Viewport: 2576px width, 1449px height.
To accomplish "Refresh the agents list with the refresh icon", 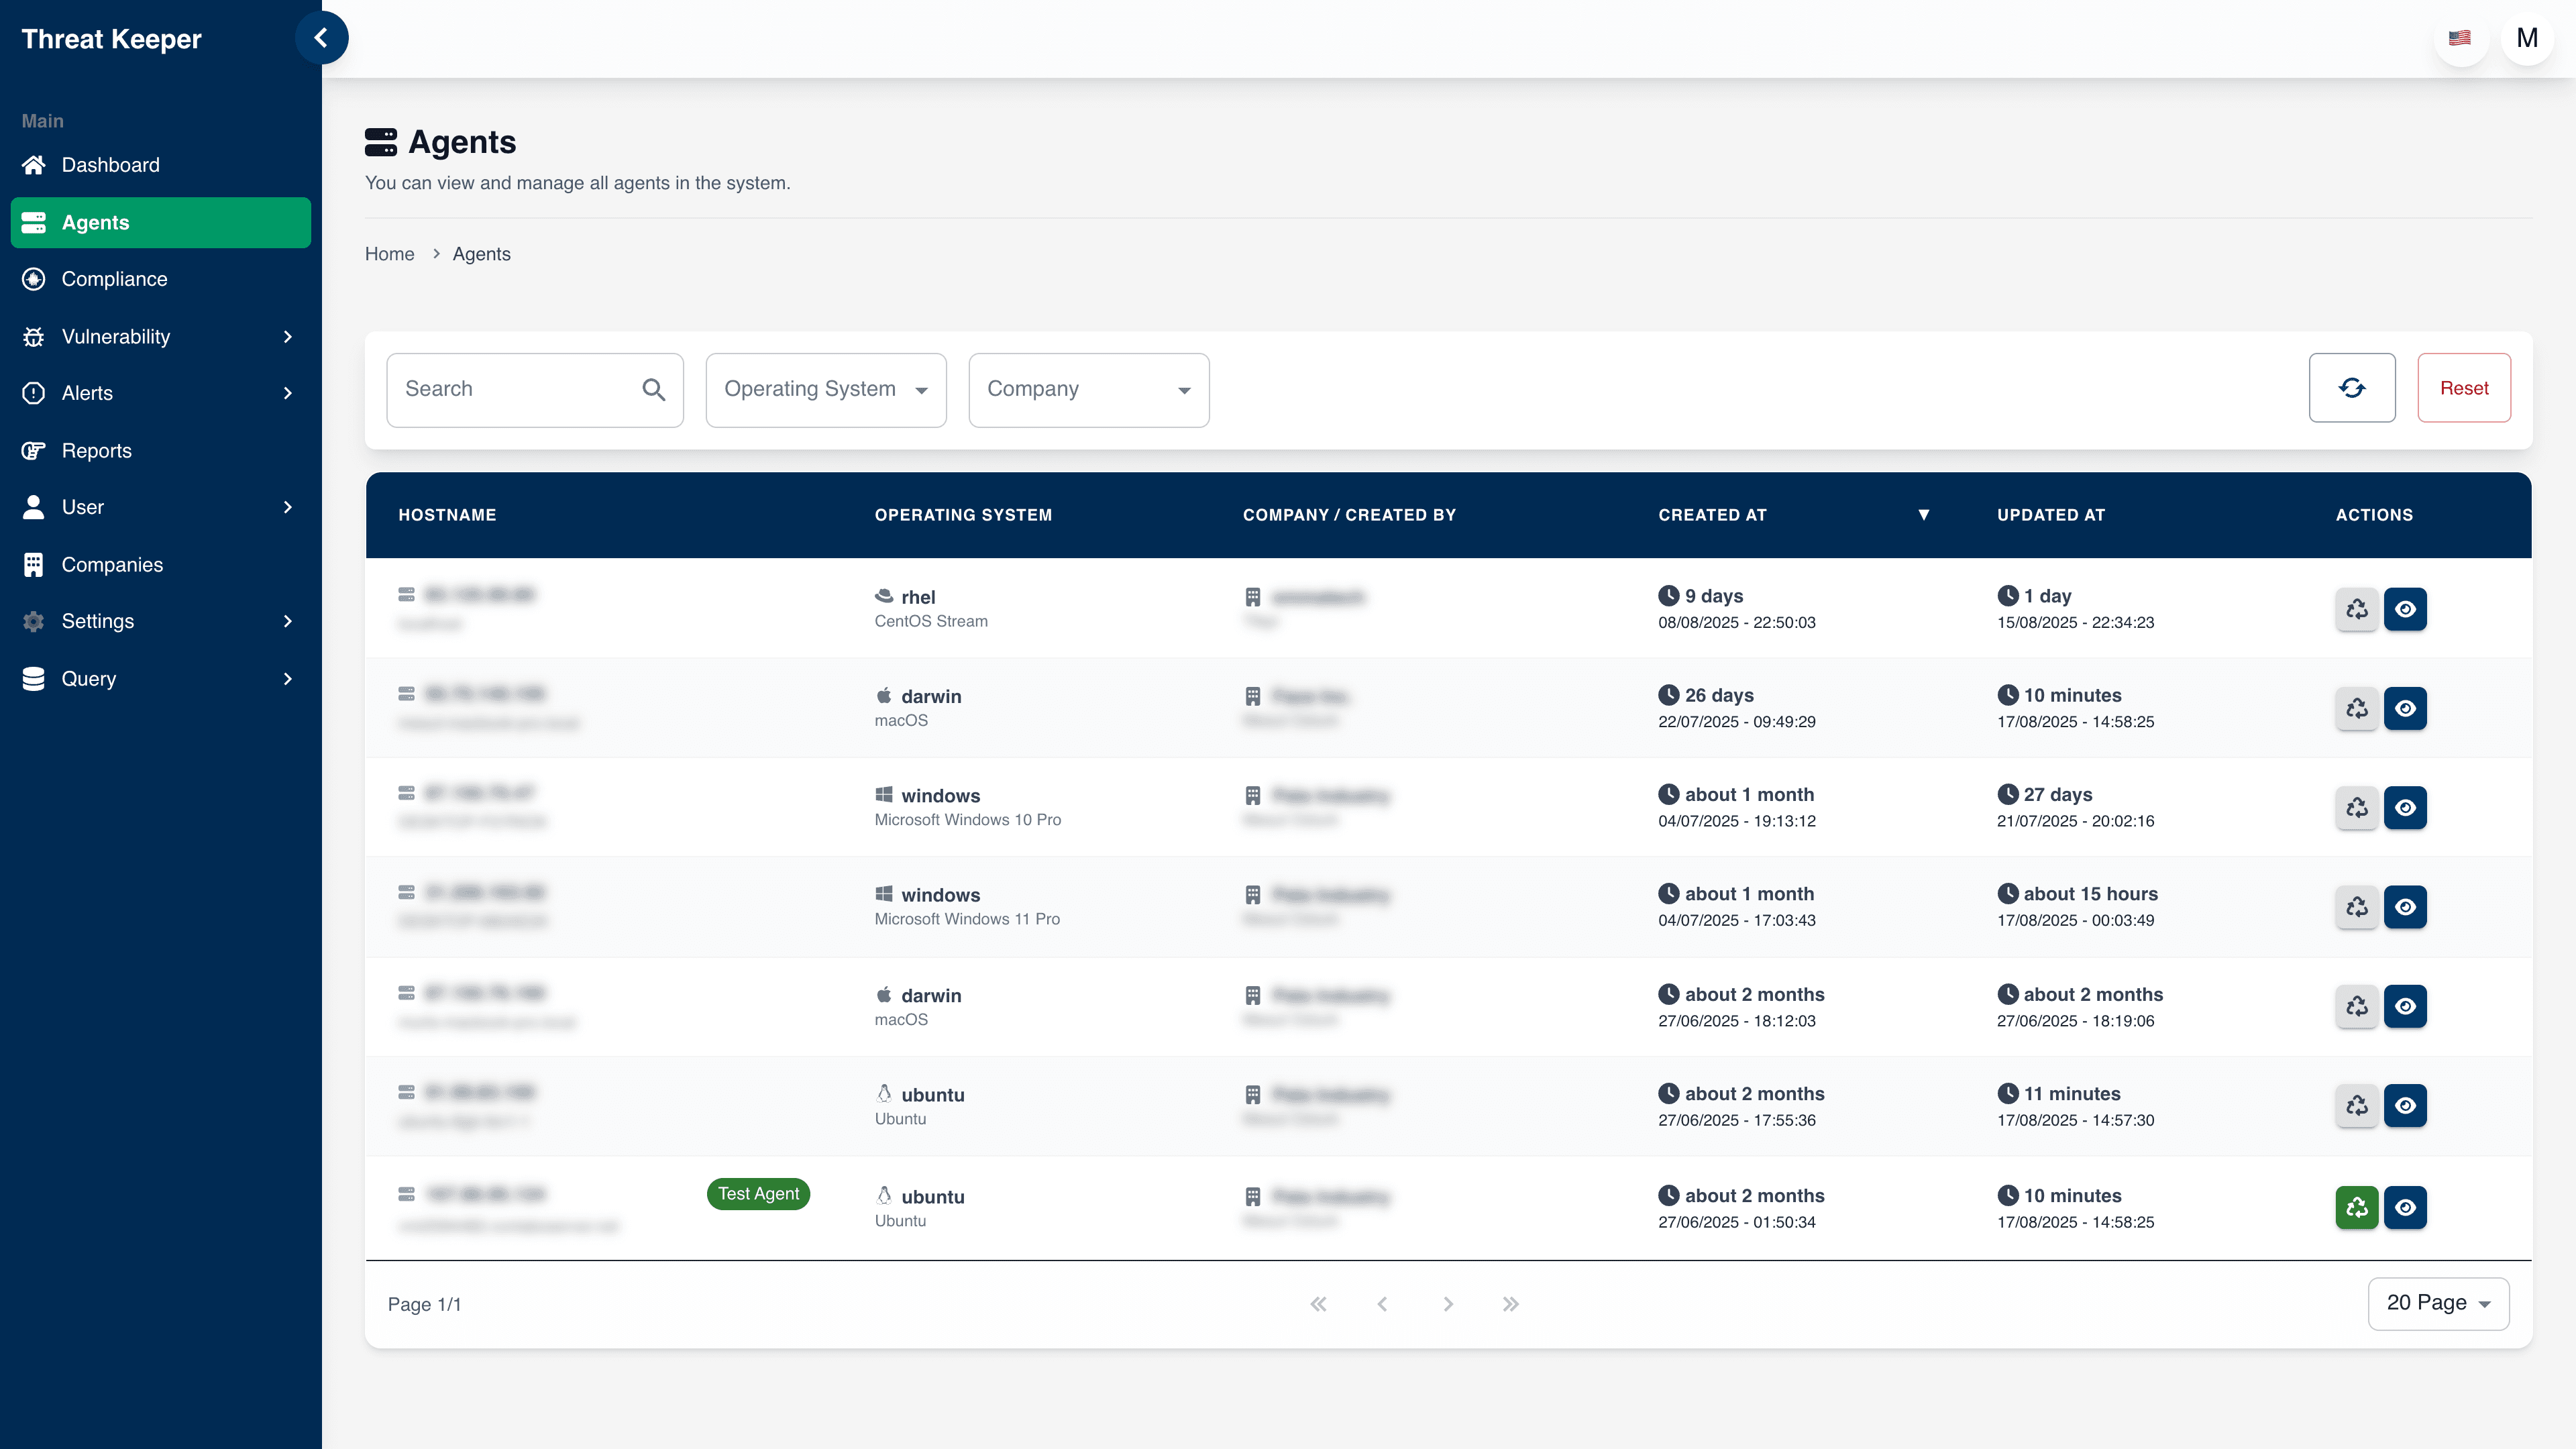I will [x=2352, y=388].
